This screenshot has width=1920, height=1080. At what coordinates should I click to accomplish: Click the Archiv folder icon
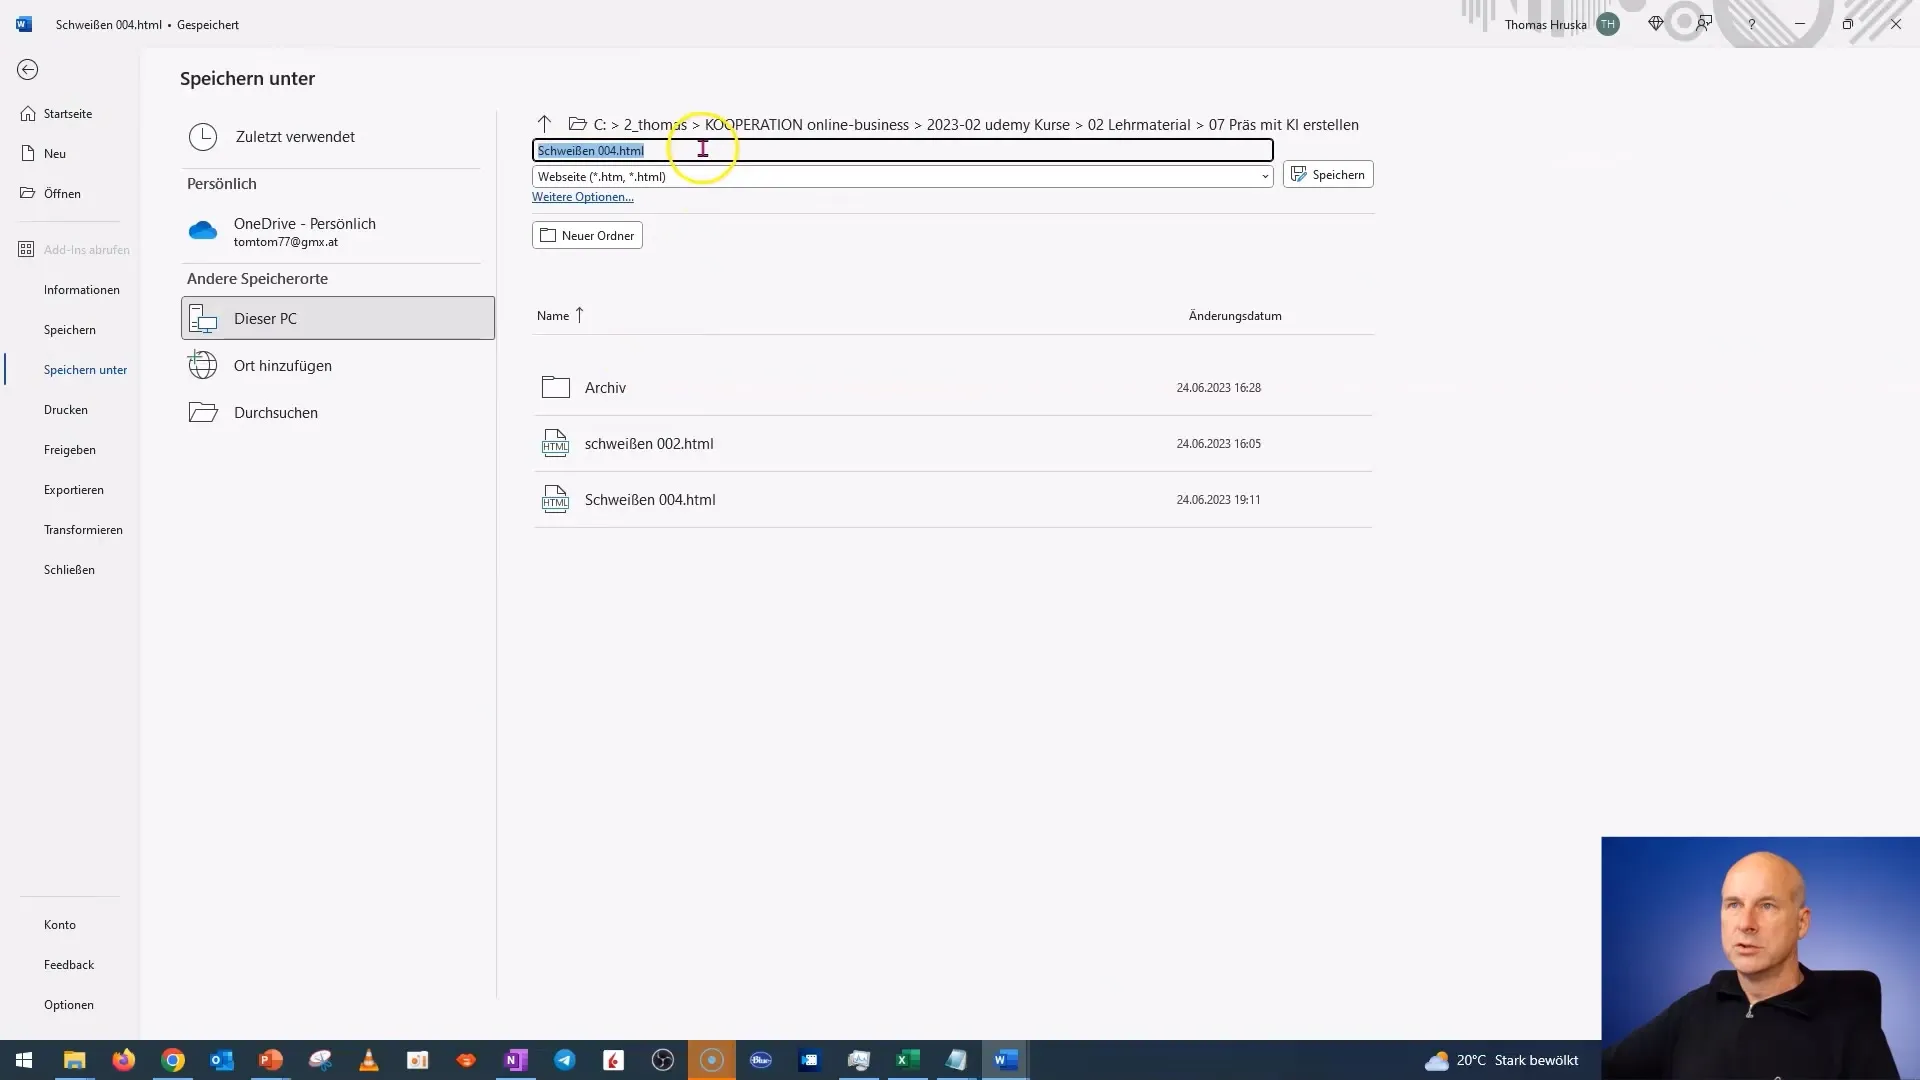point(555,387)
